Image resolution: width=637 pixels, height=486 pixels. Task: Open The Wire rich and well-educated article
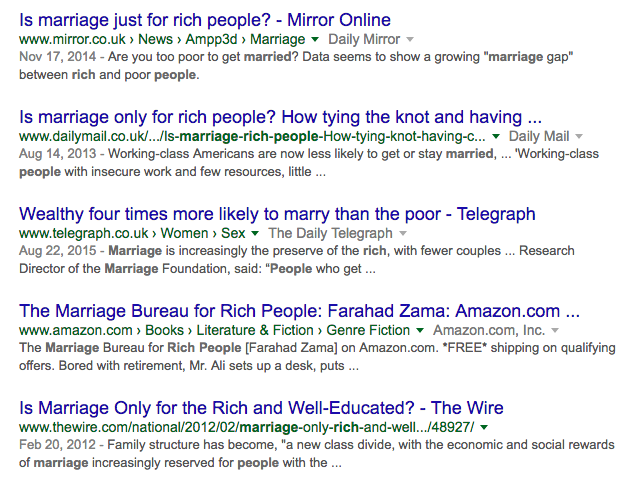coord(261,408)
